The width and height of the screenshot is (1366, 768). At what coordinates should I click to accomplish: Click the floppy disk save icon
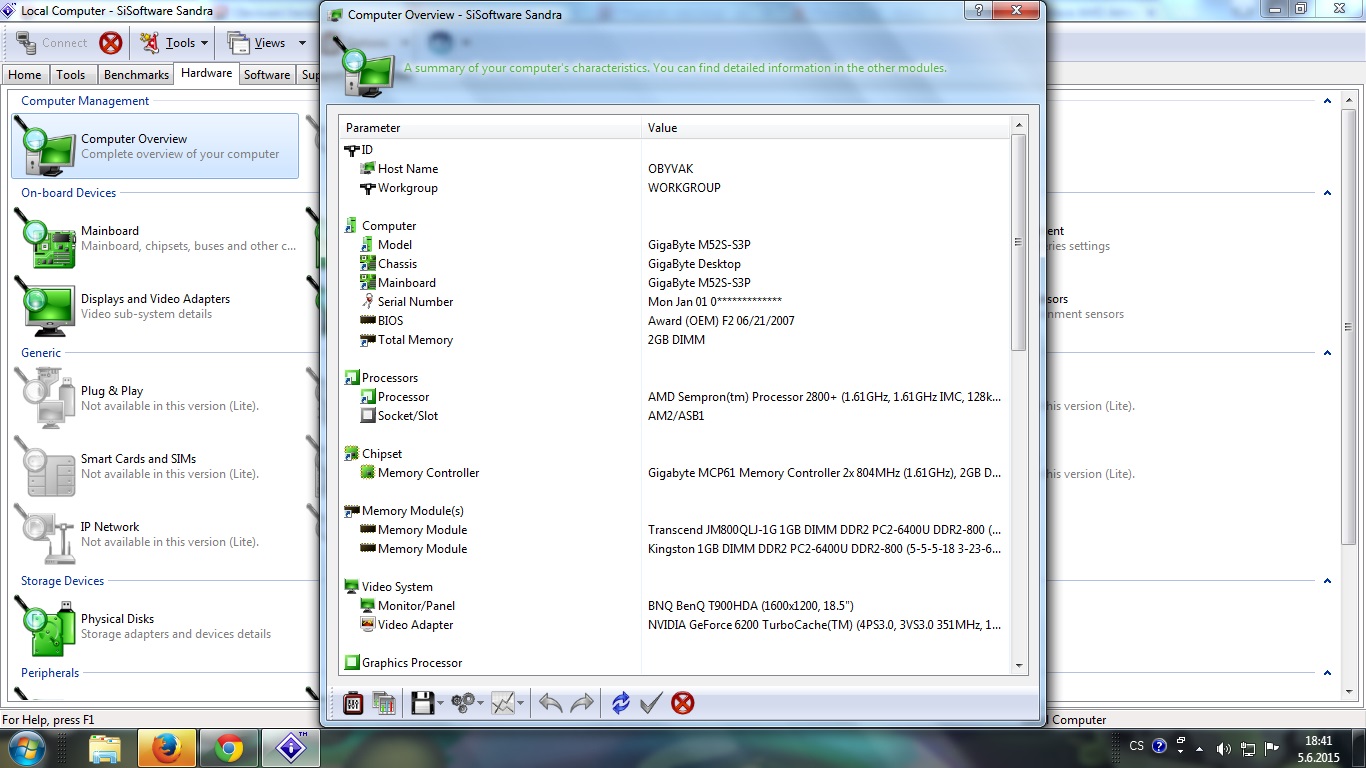422,703
